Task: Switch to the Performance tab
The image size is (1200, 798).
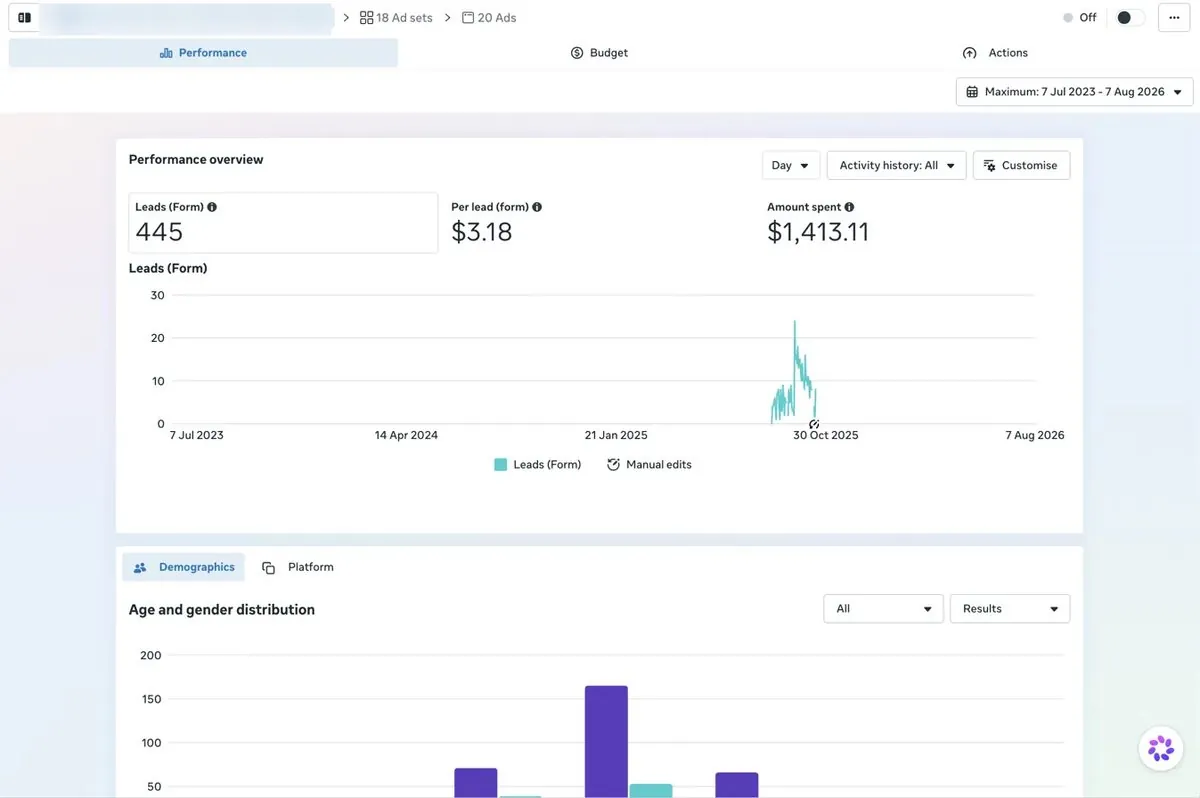Action: click(203, 53)
